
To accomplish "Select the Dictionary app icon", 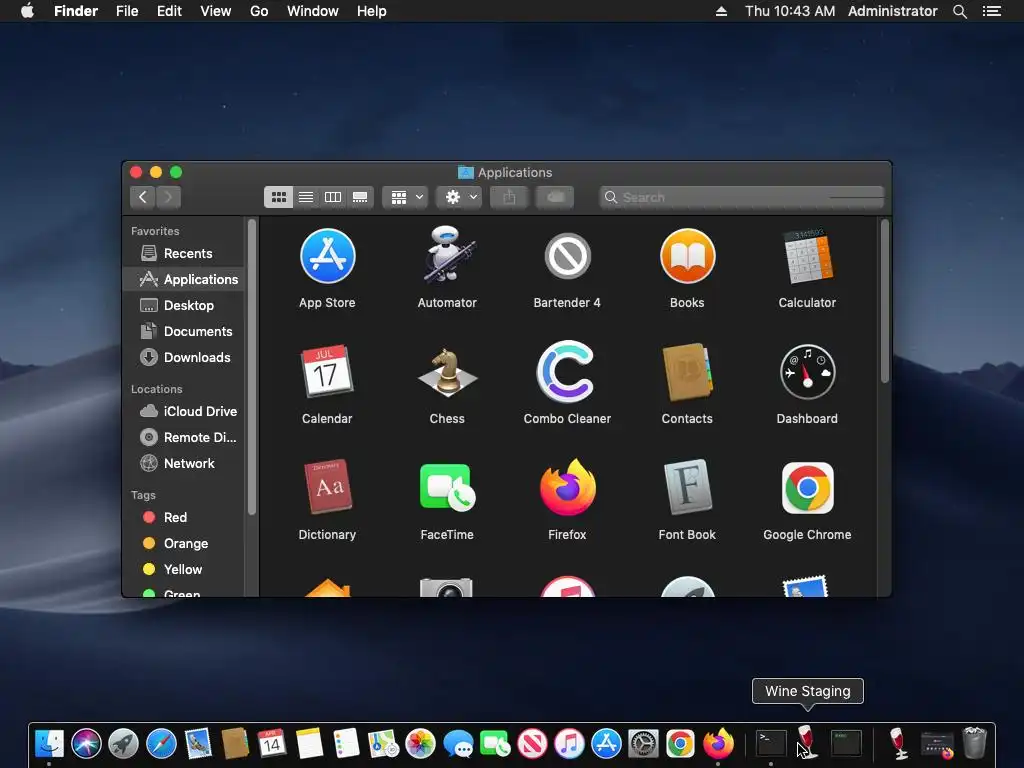I will [327, 487].
